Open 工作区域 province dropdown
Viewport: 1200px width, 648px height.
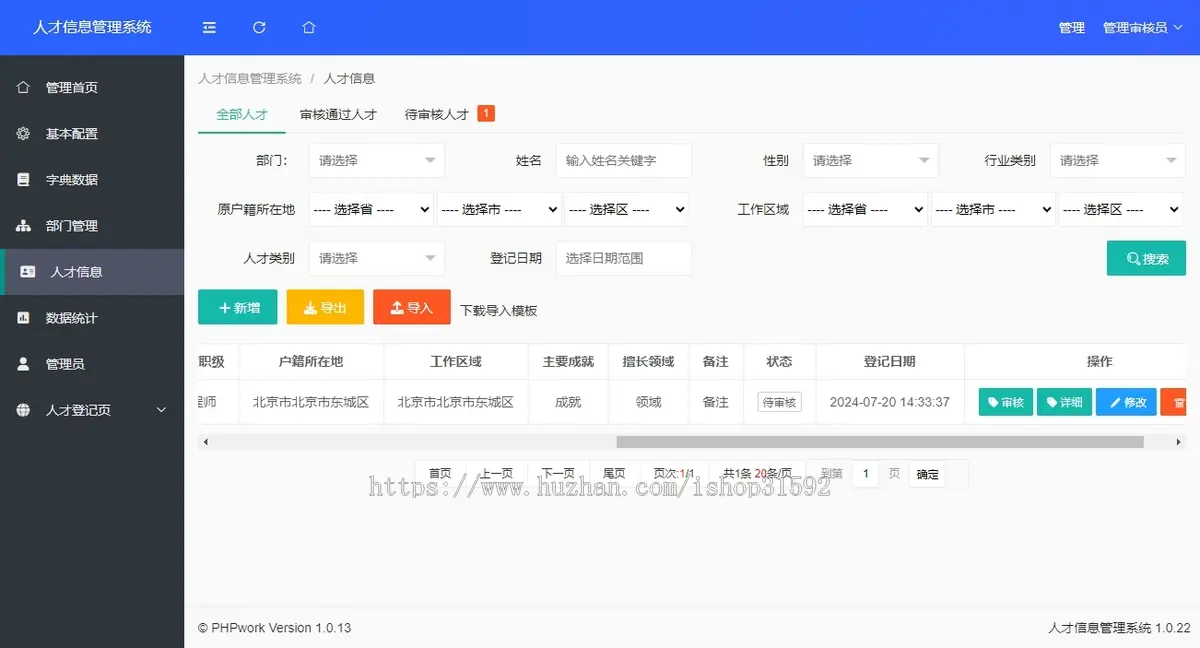(x=865, y=209)
